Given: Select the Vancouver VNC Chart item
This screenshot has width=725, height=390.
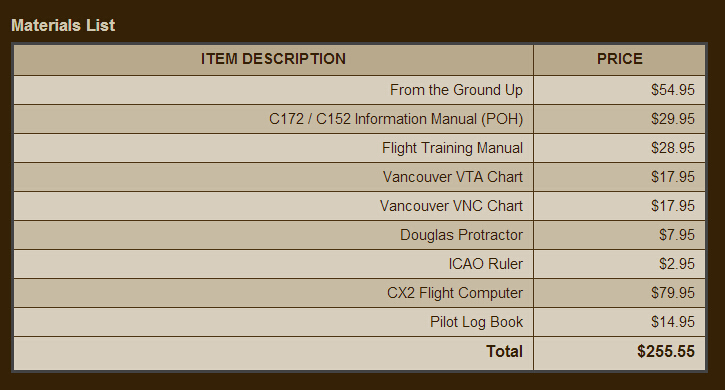Looking at the screenshot, I should pos(451,206).
